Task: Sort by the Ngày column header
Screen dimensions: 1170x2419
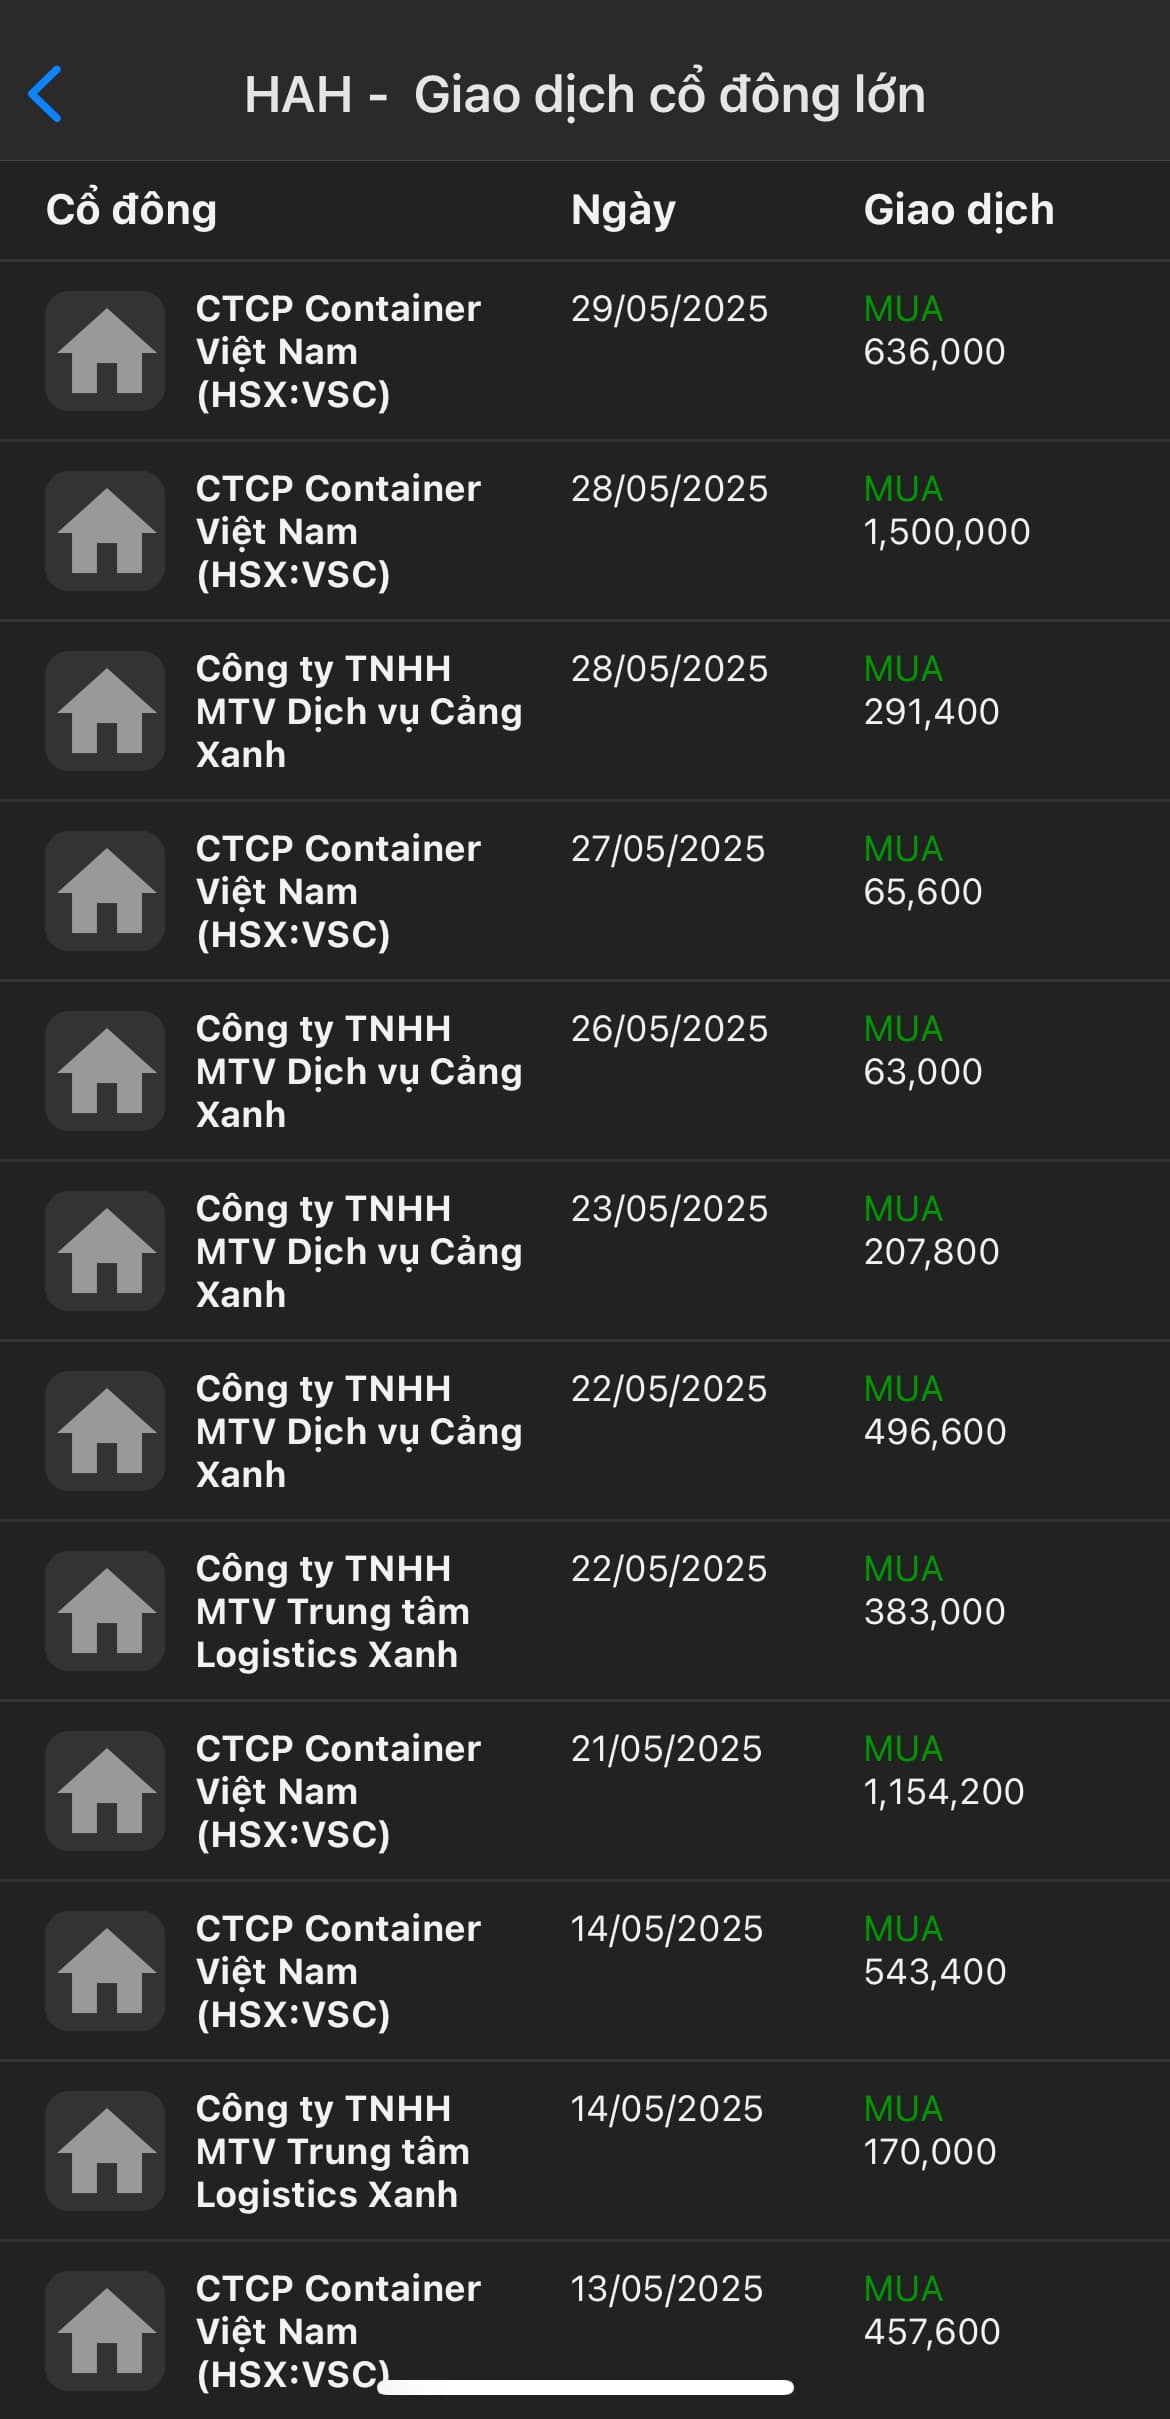Action: click(623, 210)
